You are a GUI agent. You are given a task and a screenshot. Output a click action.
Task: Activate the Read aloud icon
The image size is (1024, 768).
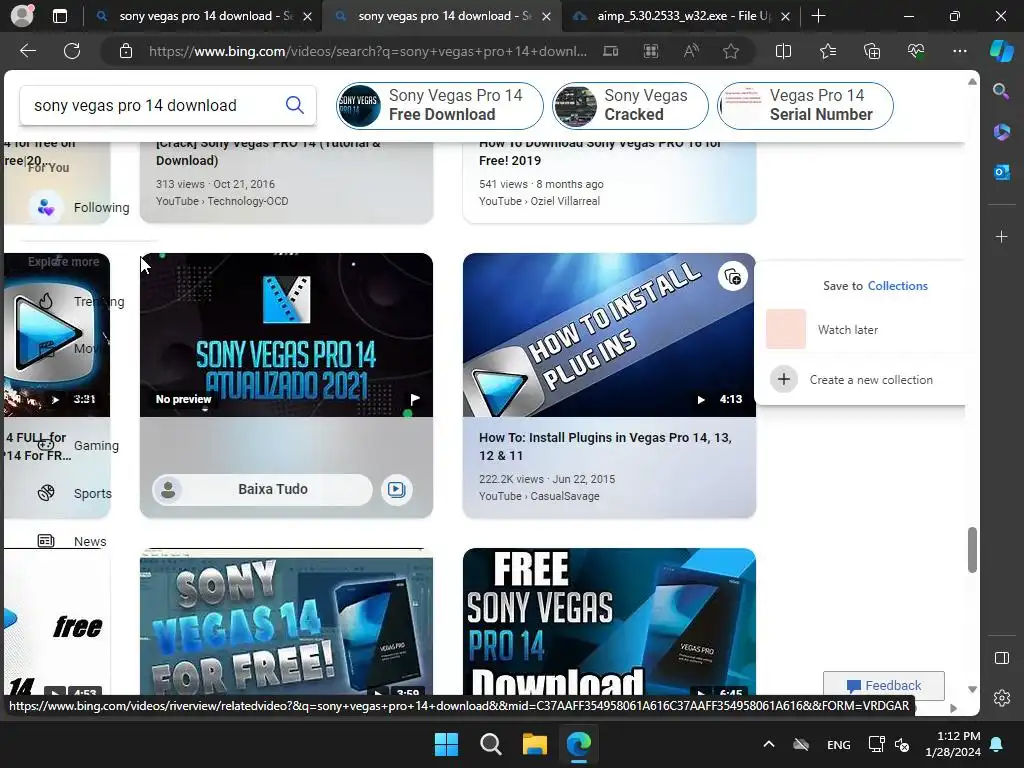point(691,51)
